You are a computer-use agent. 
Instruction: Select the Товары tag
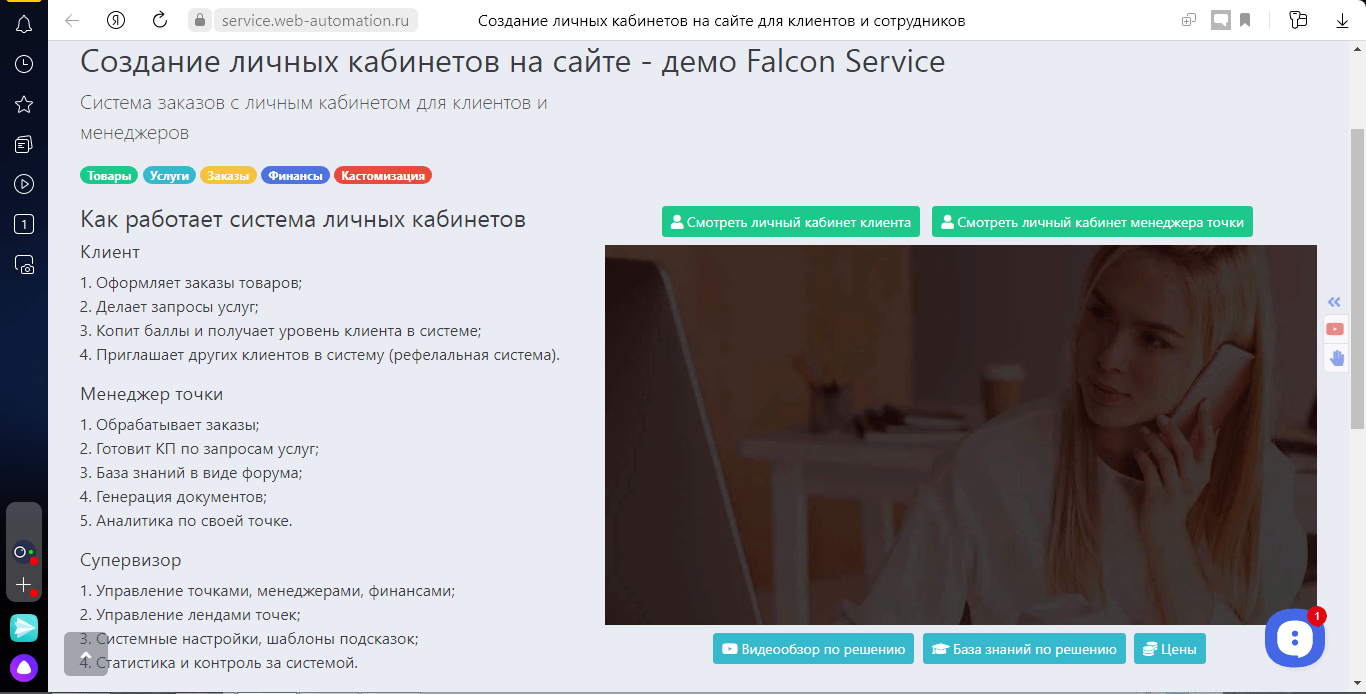tap(109, 176)
